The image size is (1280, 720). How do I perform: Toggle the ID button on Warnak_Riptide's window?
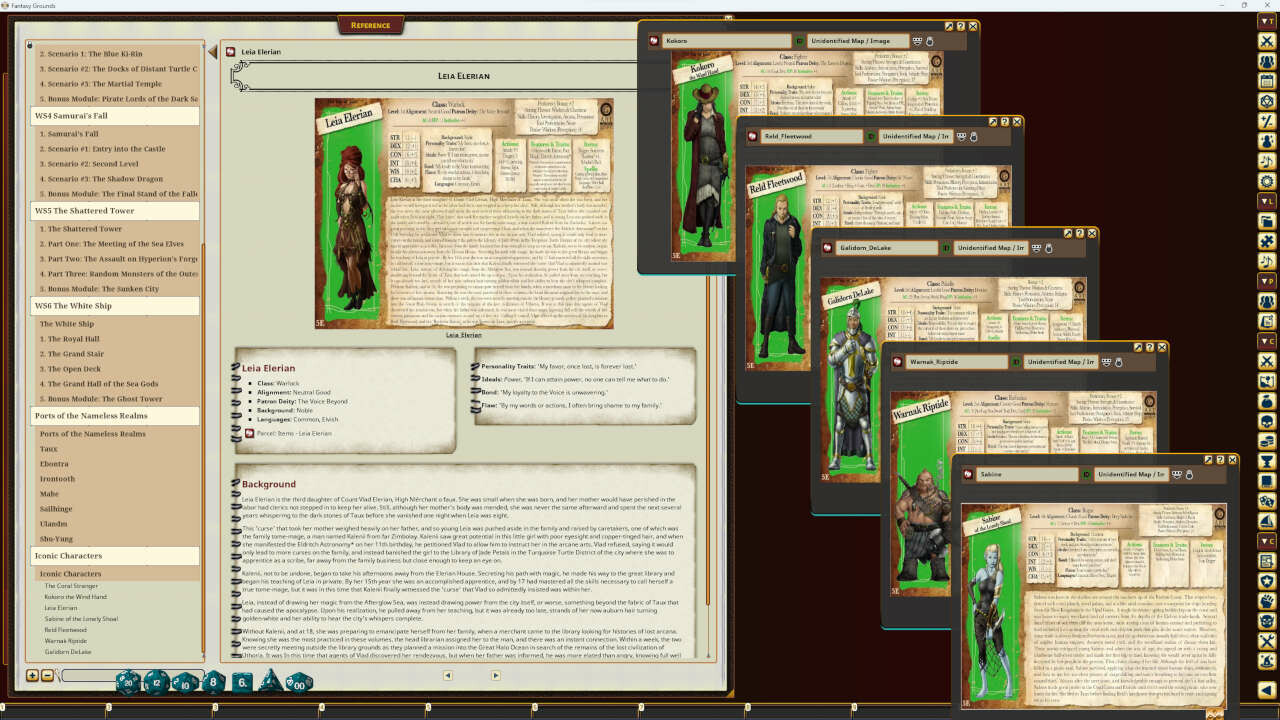point(1014,362)
